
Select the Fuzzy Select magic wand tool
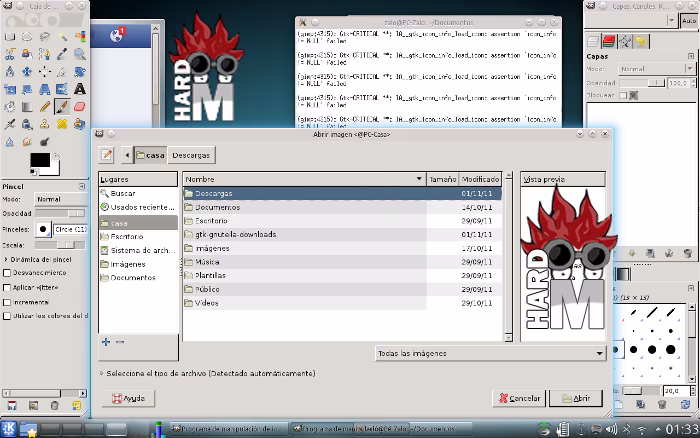(x=62, y=37)
